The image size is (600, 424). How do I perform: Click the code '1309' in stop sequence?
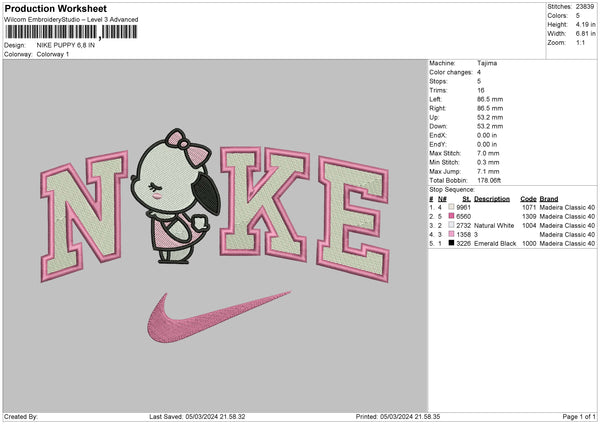[x=529, y=217]
